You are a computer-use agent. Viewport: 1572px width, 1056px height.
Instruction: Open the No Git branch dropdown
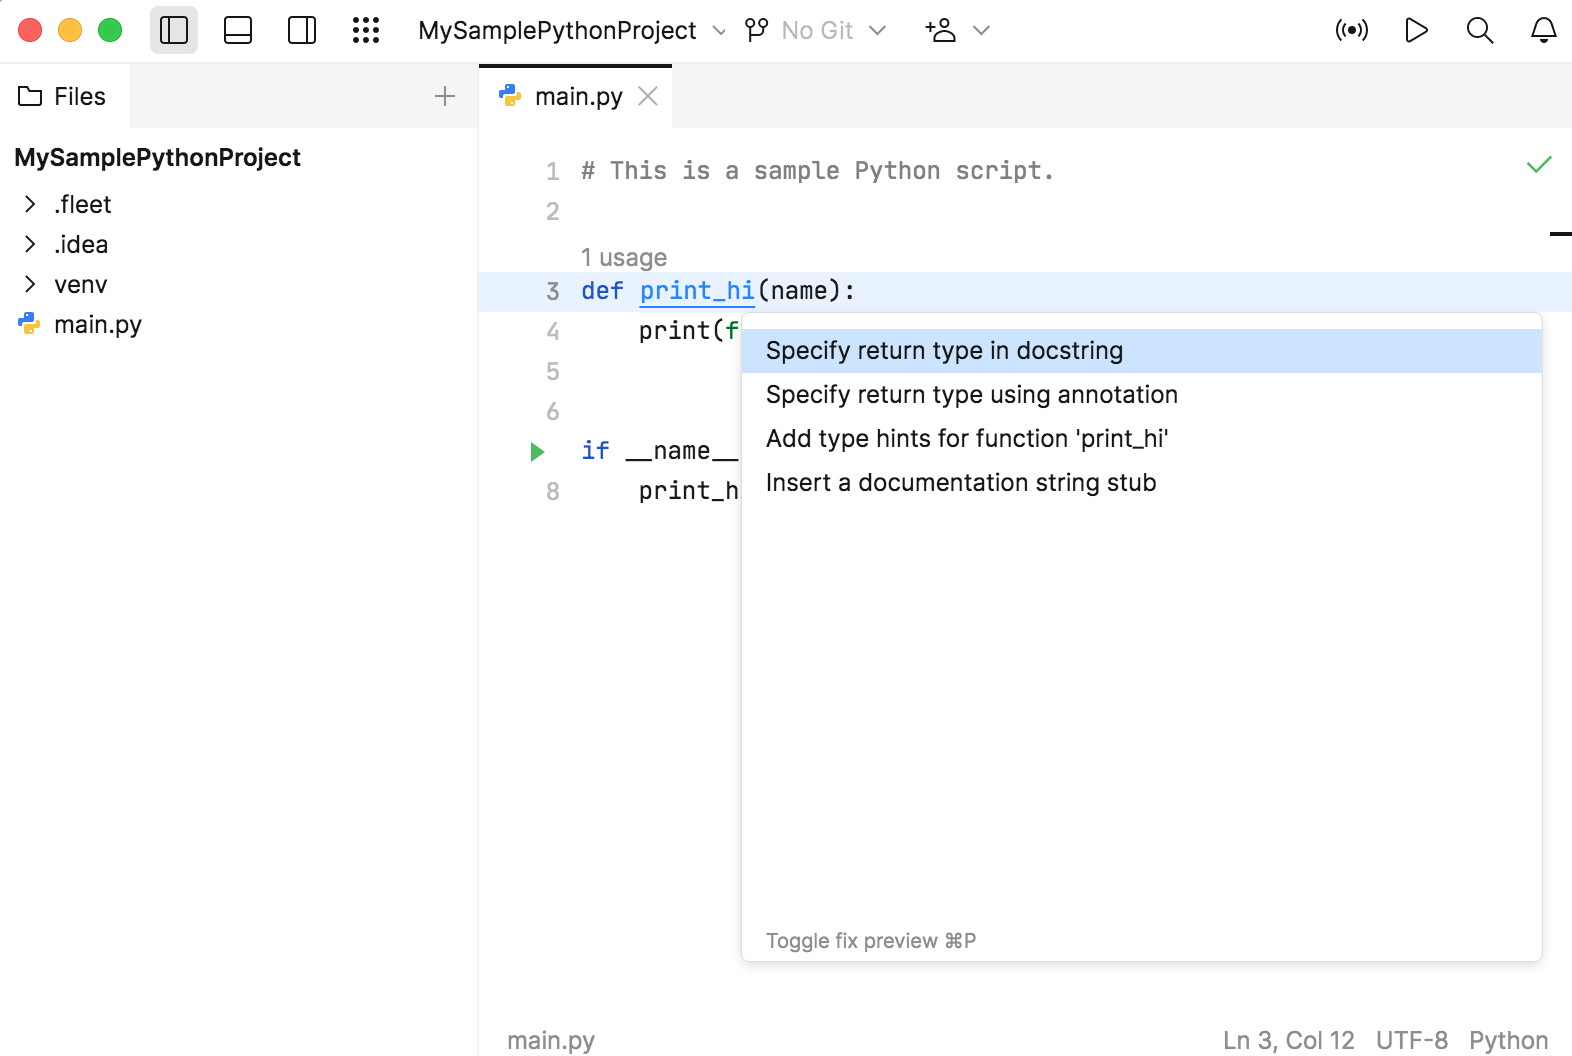[816, 30]
